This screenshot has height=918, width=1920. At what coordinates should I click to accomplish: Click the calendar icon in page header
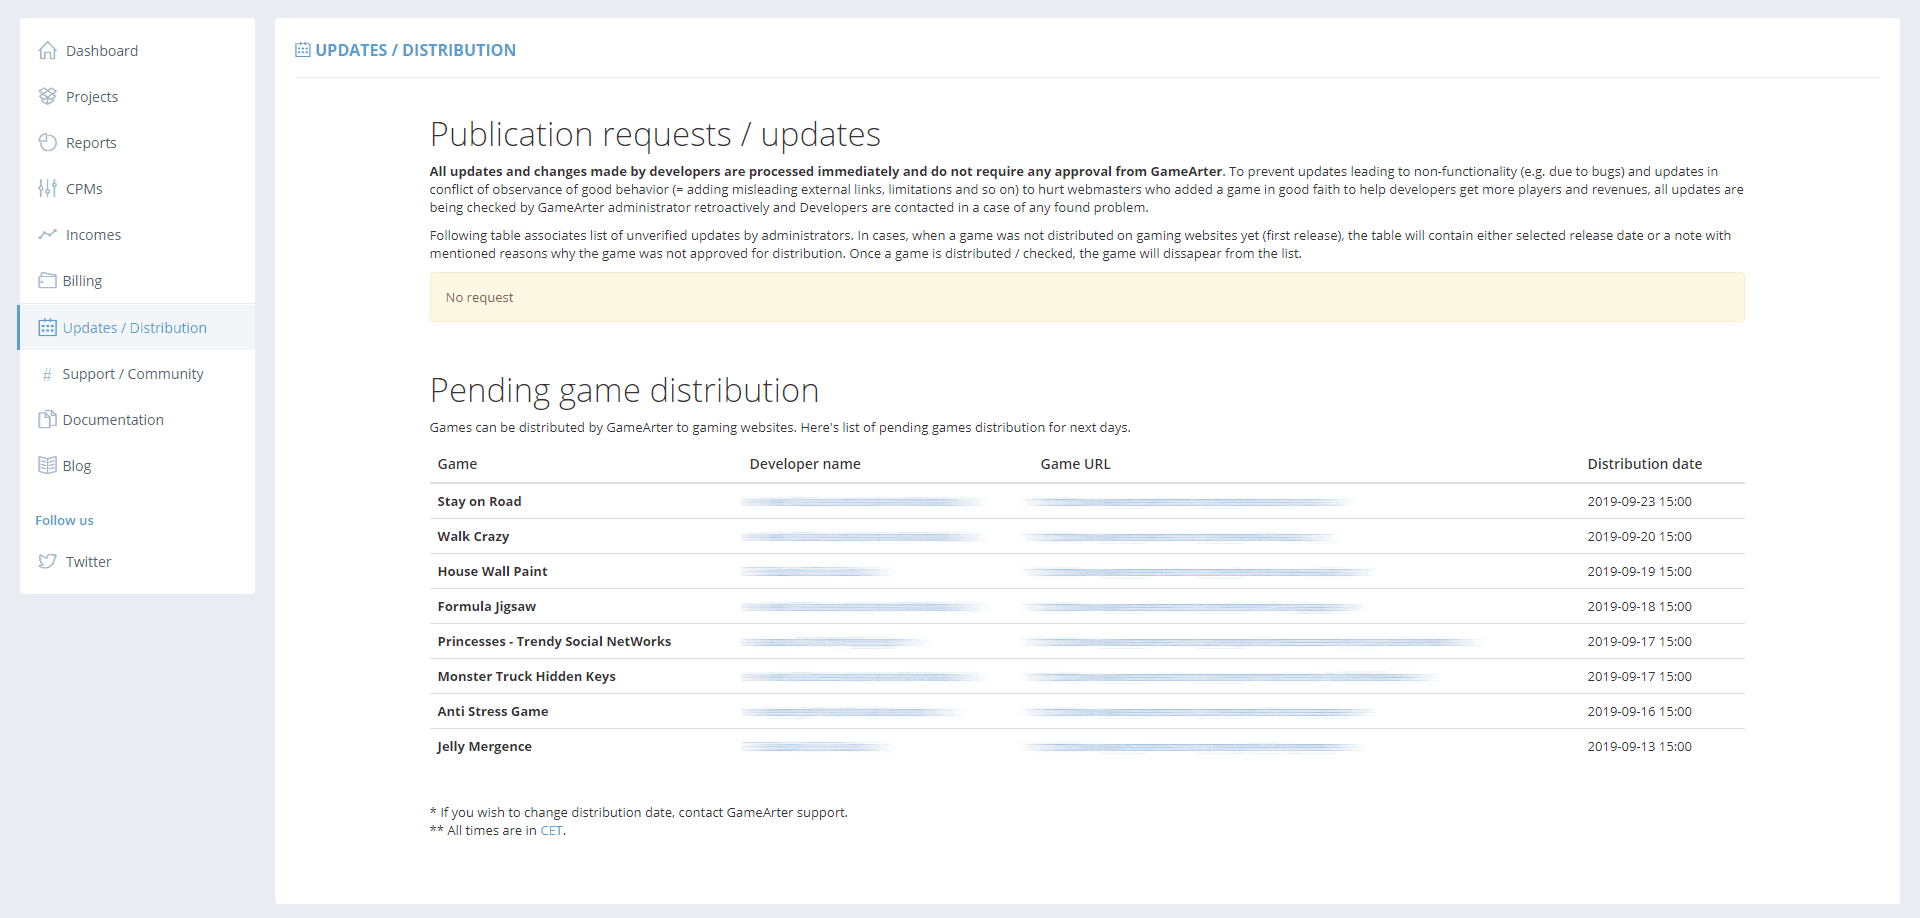pos(303,49)
